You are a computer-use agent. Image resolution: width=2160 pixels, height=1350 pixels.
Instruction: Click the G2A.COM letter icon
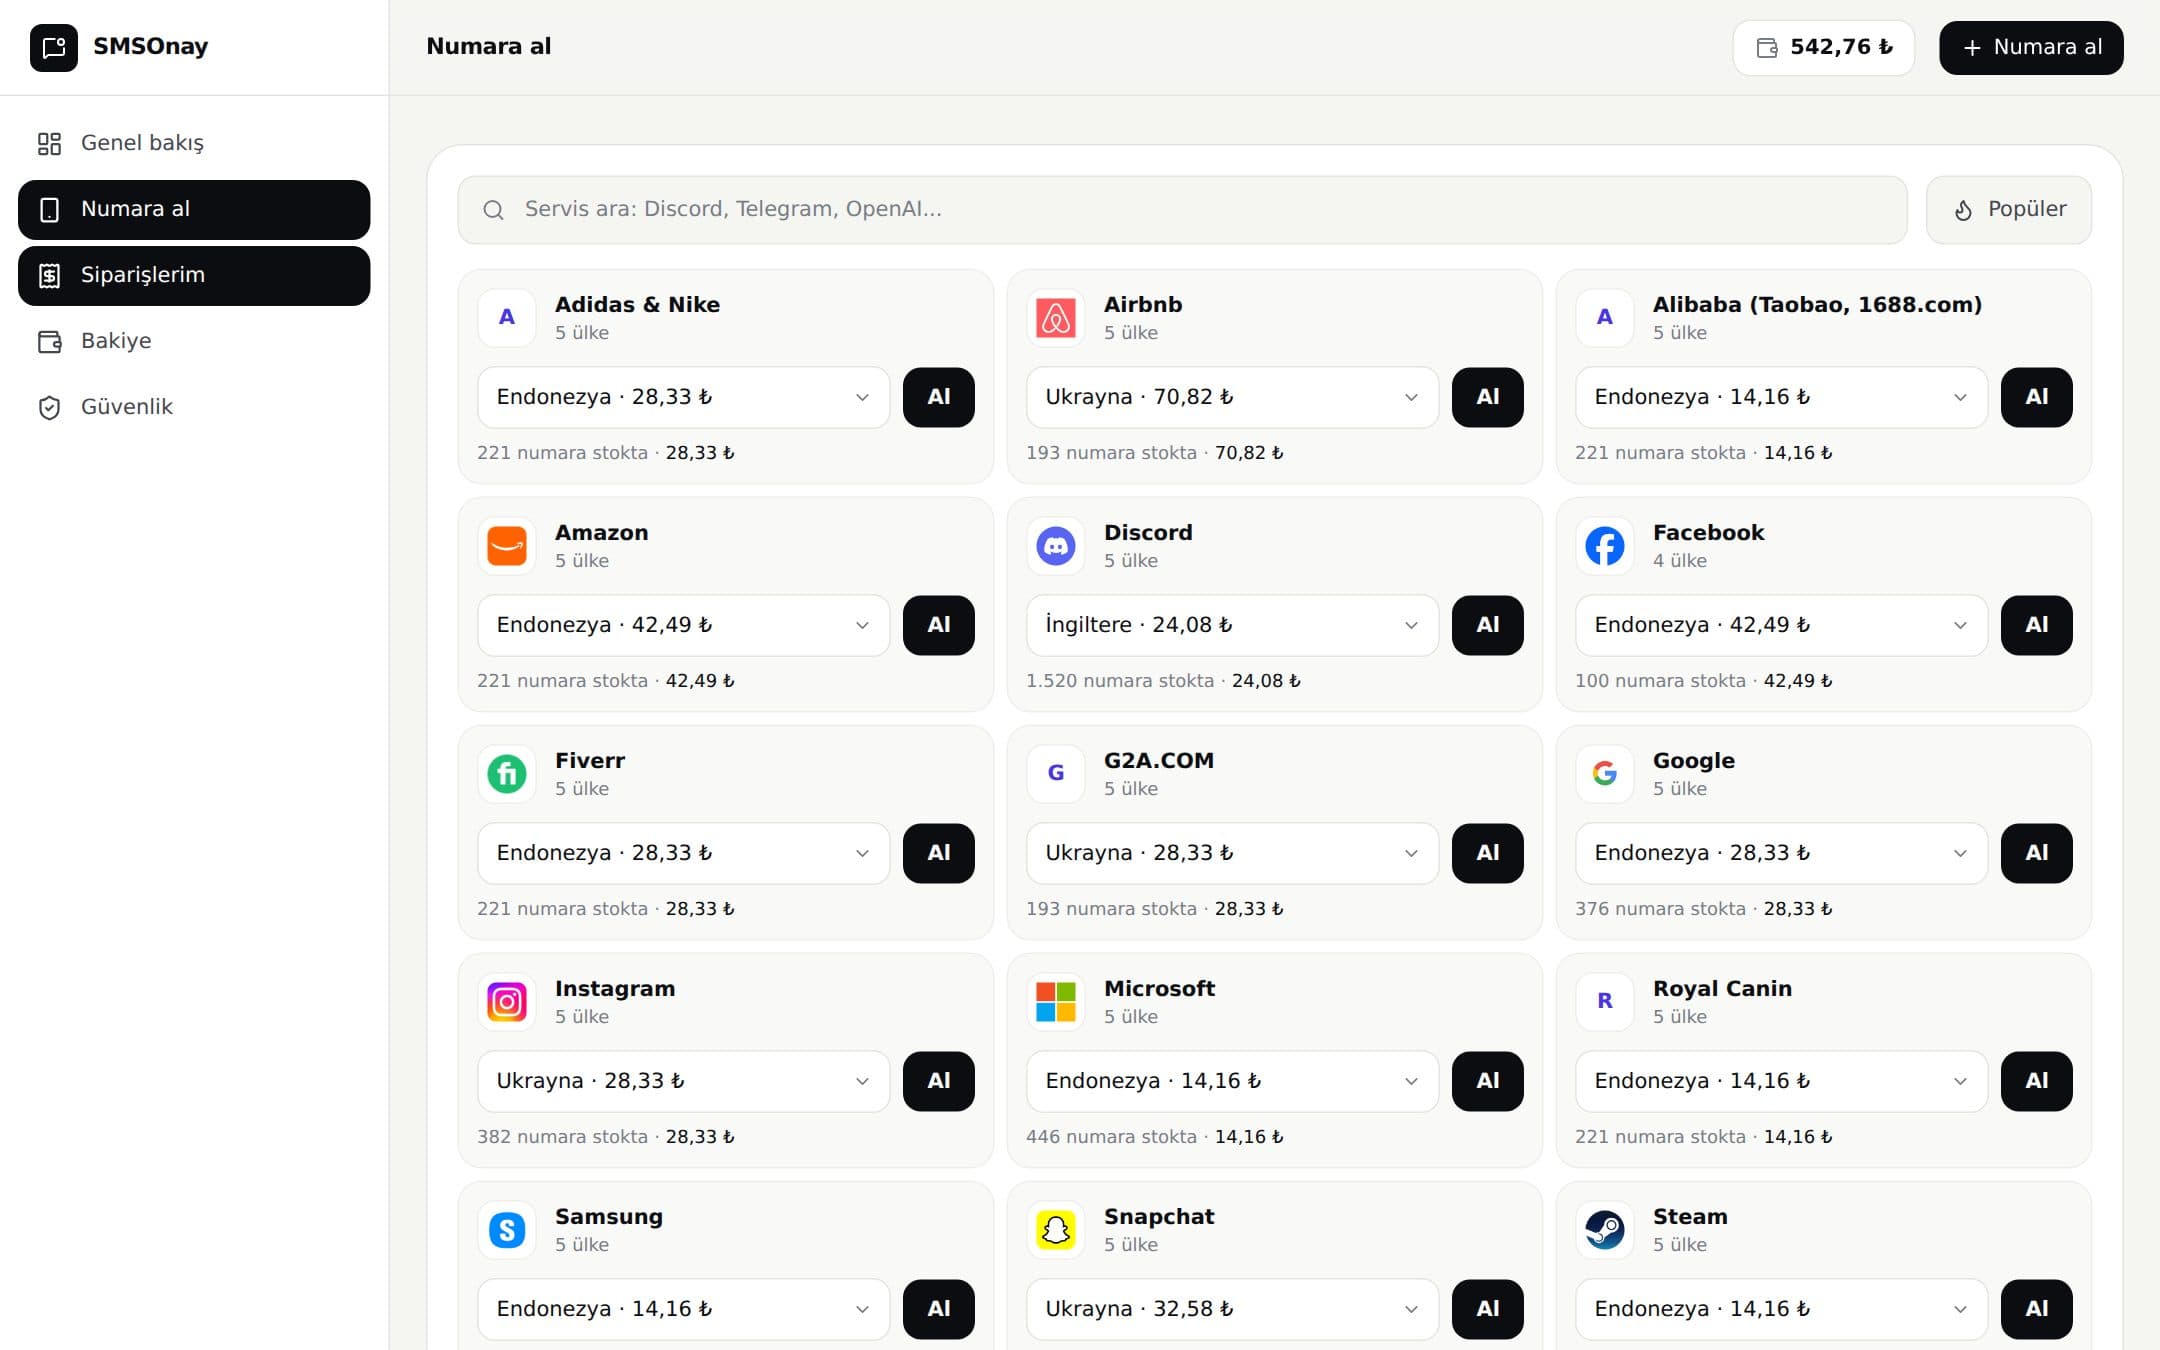coord(1056,774)
